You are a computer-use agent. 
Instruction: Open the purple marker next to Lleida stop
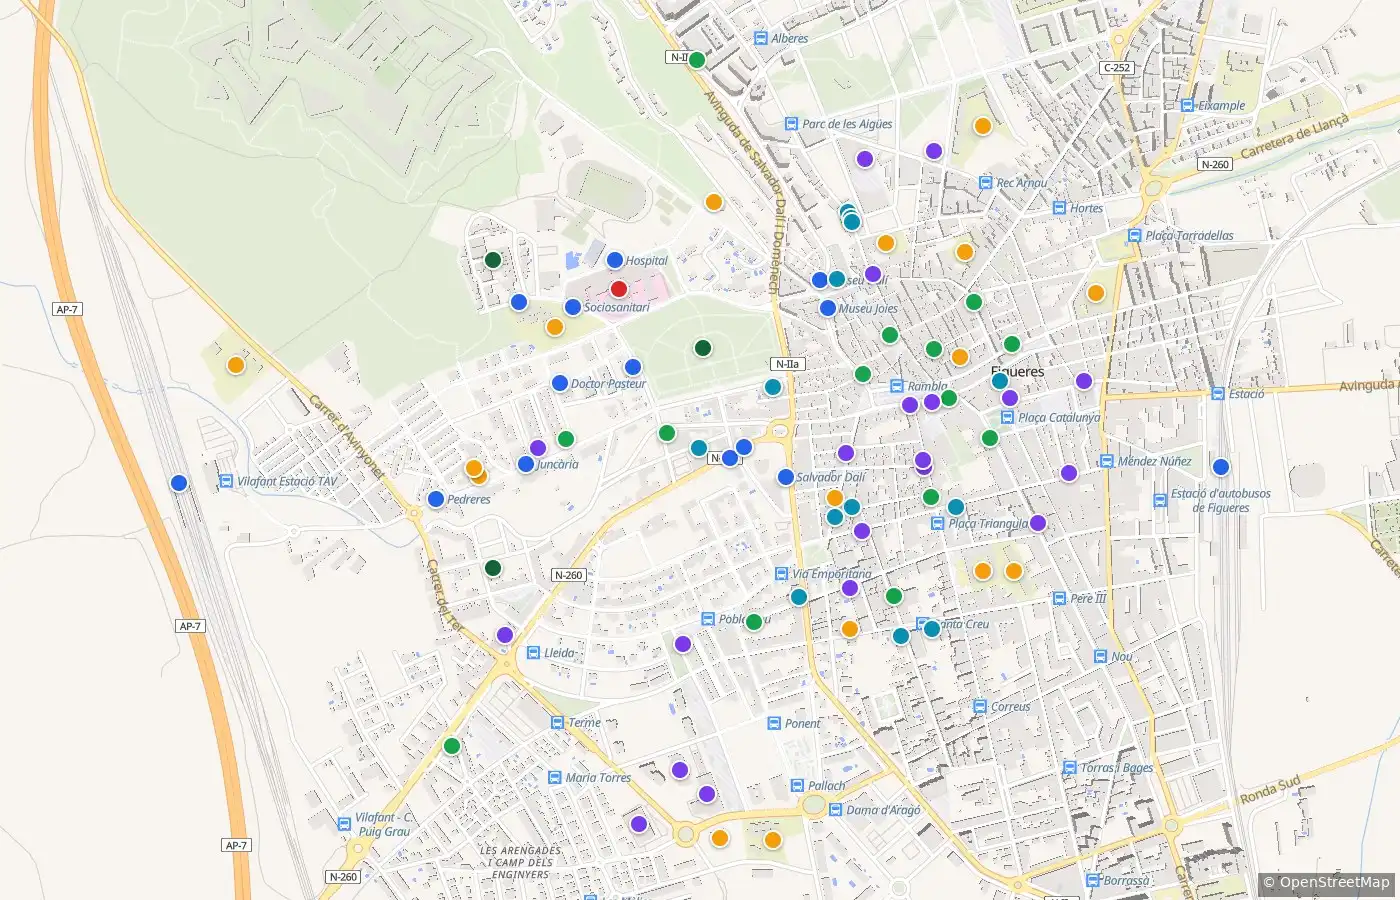pyautogui.click(x=505, y=635)
